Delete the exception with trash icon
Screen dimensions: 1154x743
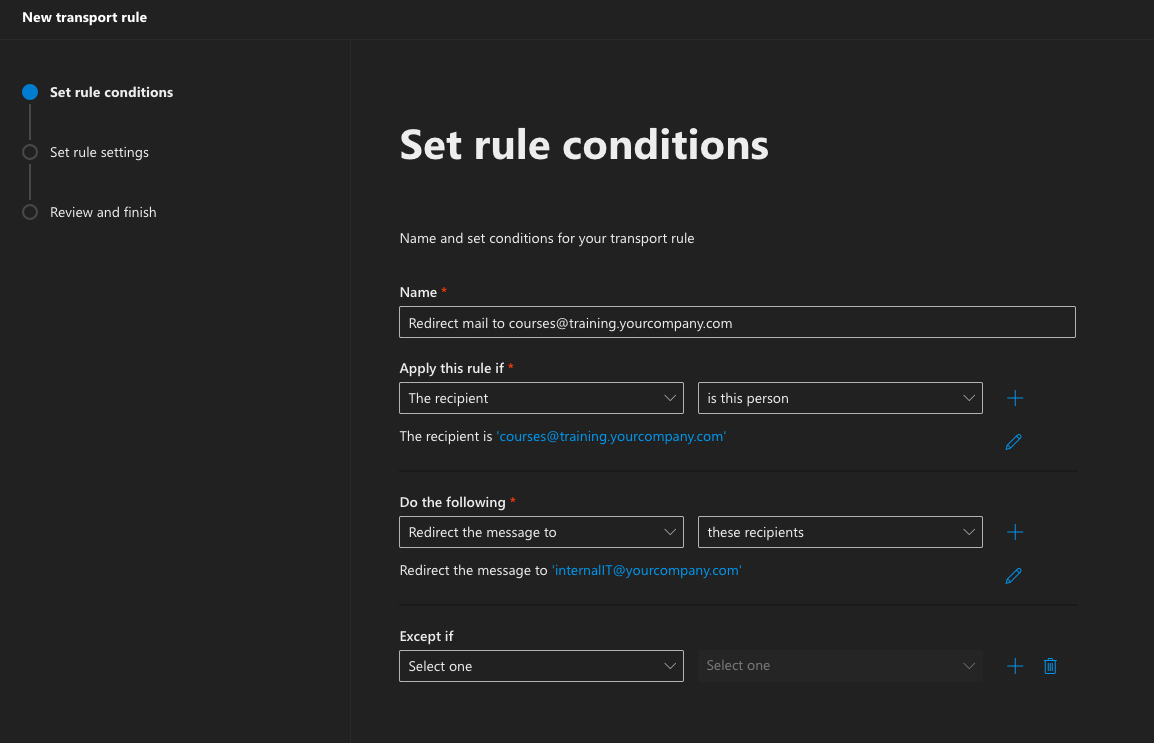[1050, 666]
